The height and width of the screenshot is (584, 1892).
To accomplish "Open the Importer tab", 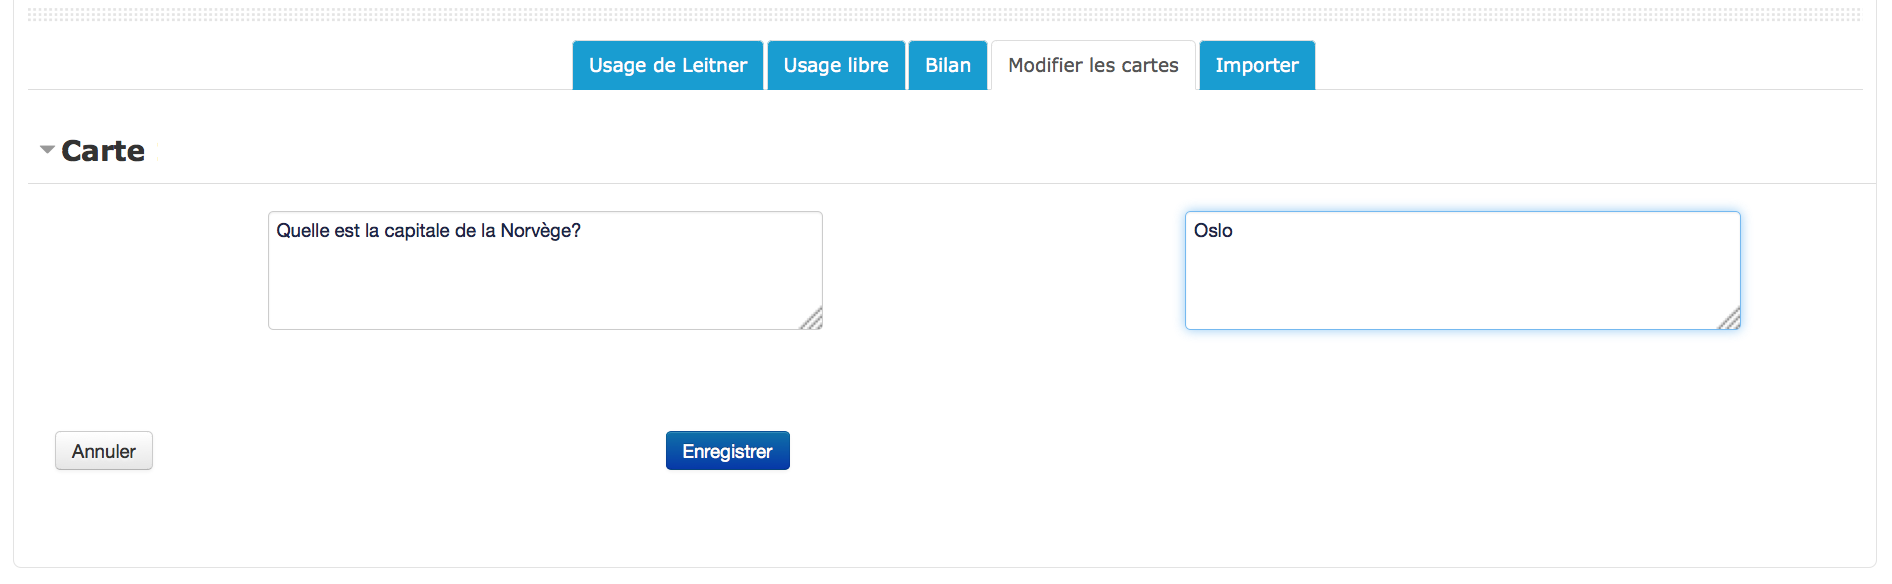I will coord(1256,66).
